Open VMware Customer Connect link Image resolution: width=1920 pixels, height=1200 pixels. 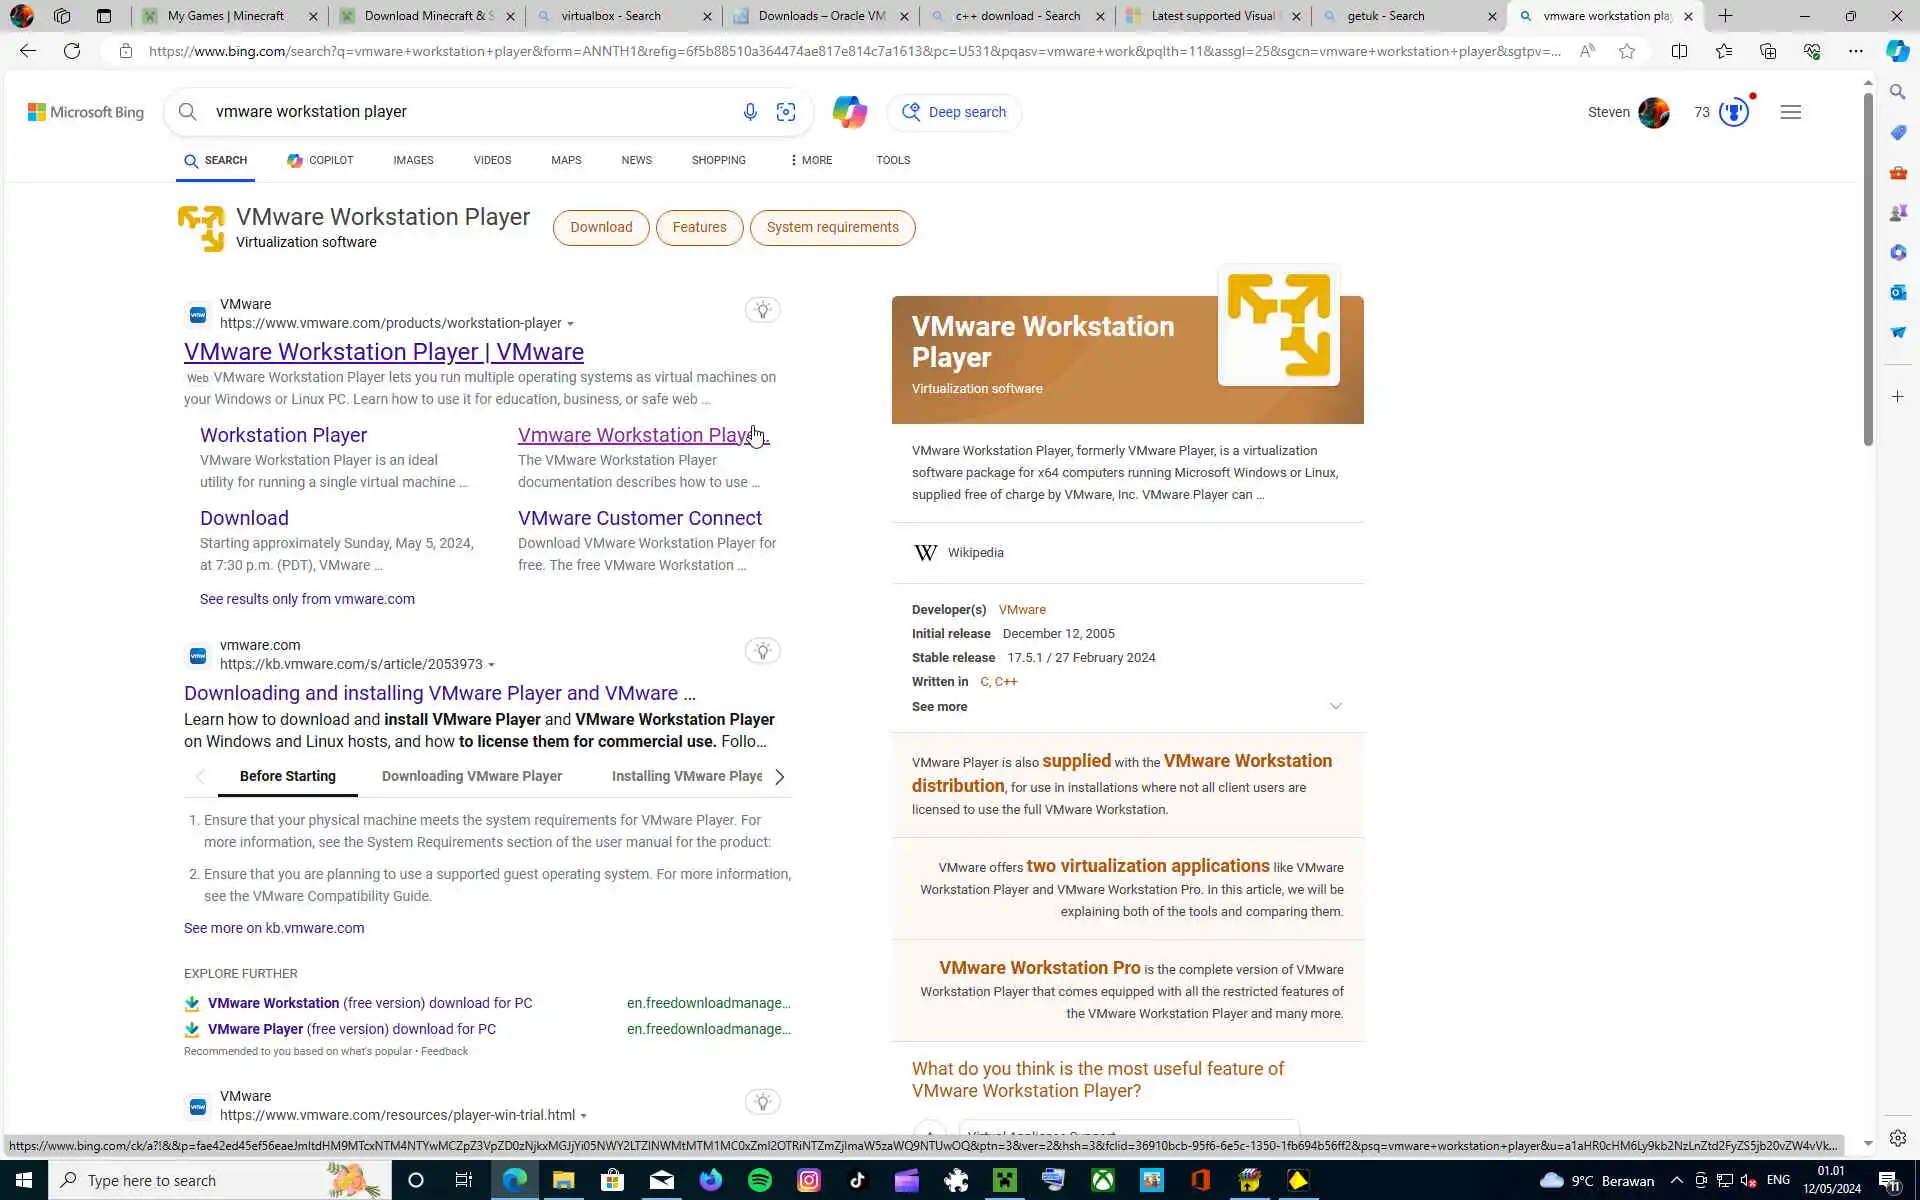pyautogui.click(x=639, y=518)
